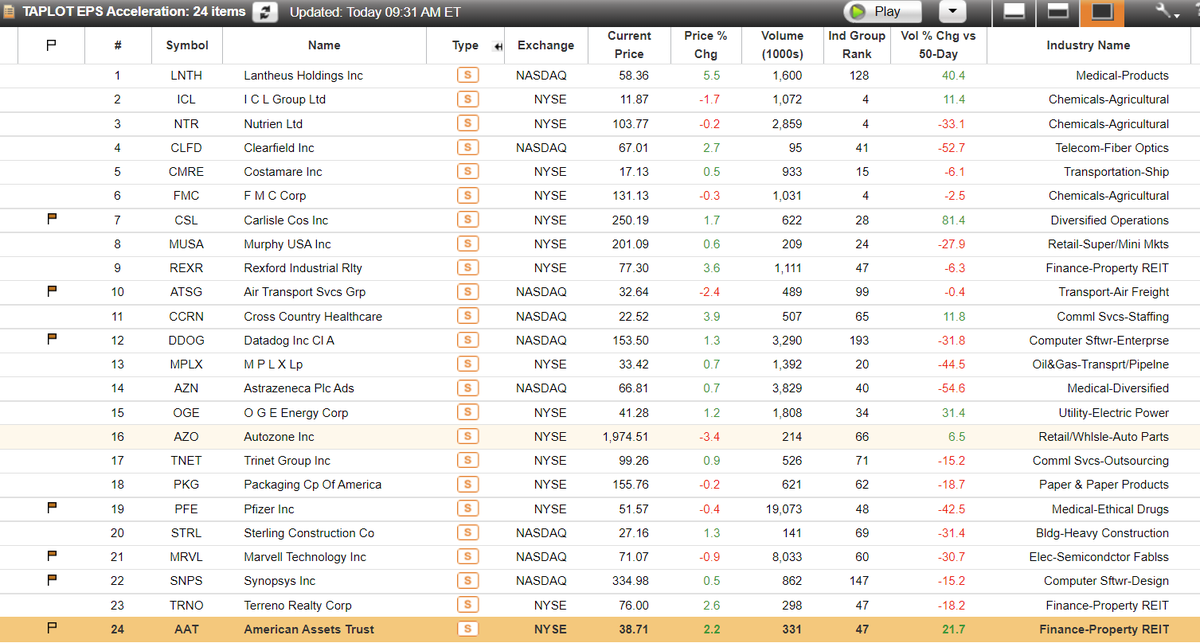This screenshot has width=1200, height=643.
Task: Sort by the Volume (1000s) header
Action: (782, 45)
